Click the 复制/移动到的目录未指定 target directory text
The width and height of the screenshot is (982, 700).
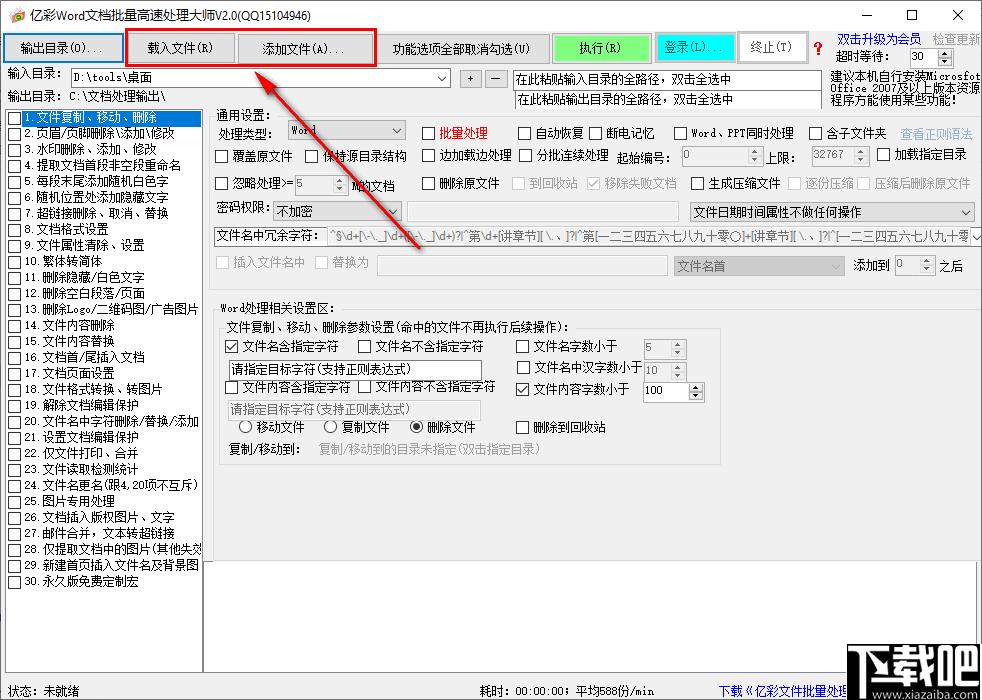pos(430,450)
